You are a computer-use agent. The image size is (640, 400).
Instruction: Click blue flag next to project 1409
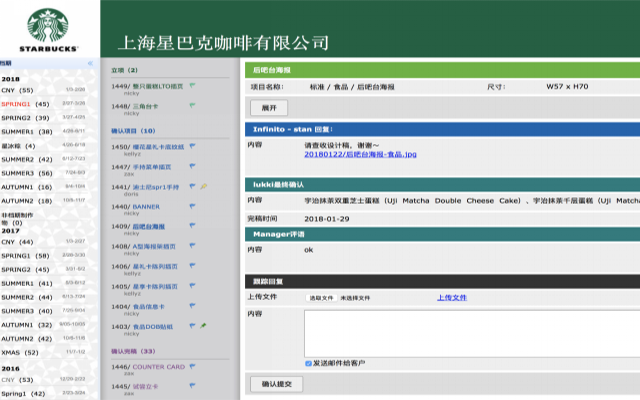(x=192, y=226)
